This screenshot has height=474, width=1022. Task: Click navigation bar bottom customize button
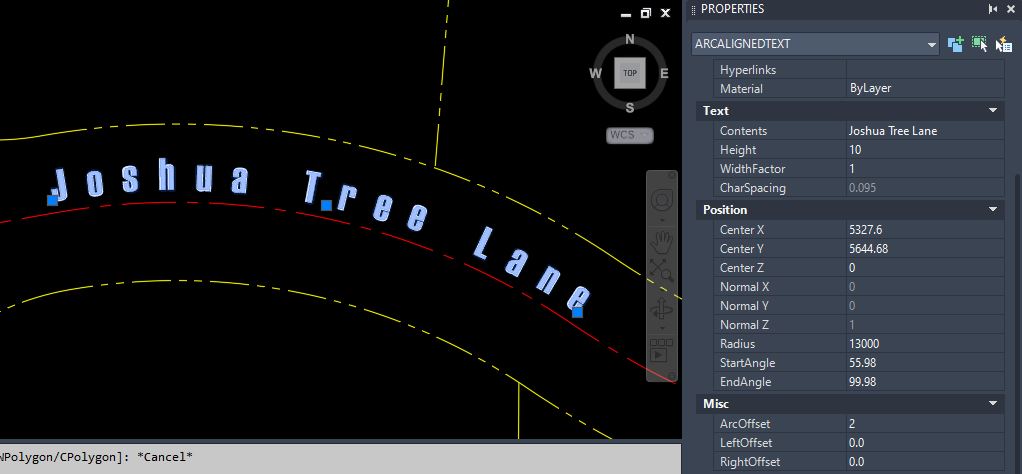pyautogui.click(x=672, y=376)
